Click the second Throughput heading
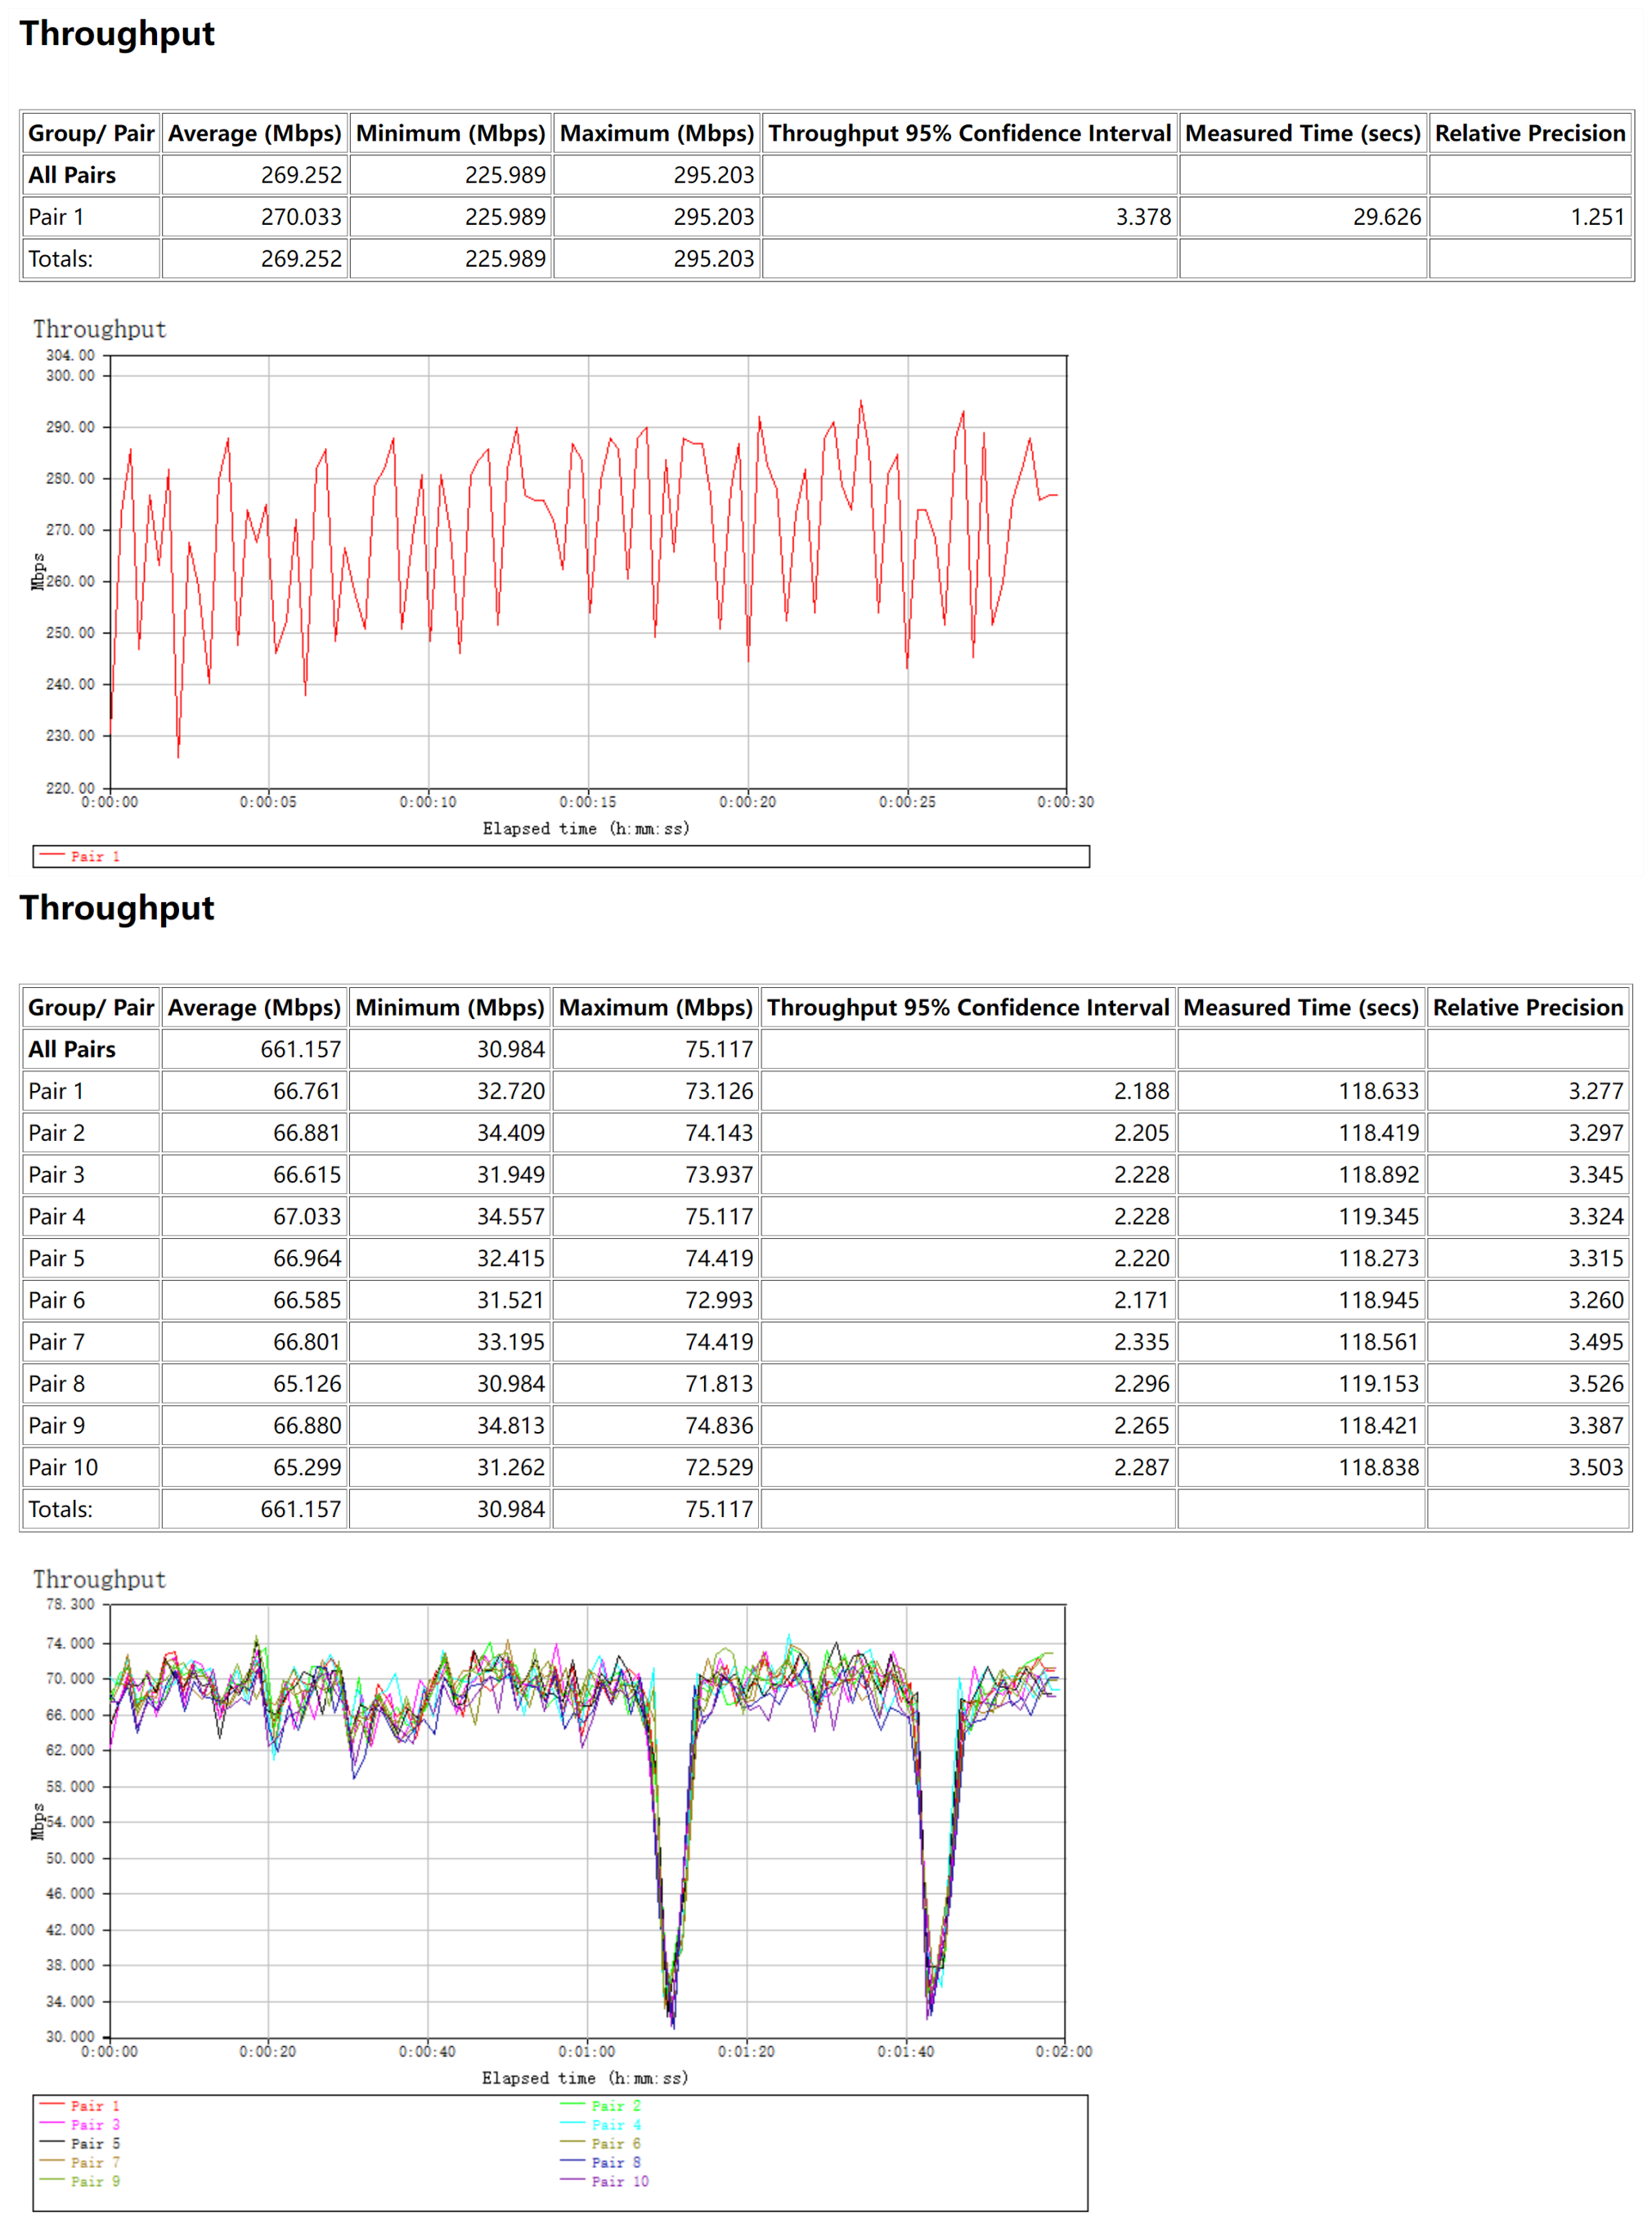The height and width of the screenshot is (2231, 1652). [x=117, y=908]
